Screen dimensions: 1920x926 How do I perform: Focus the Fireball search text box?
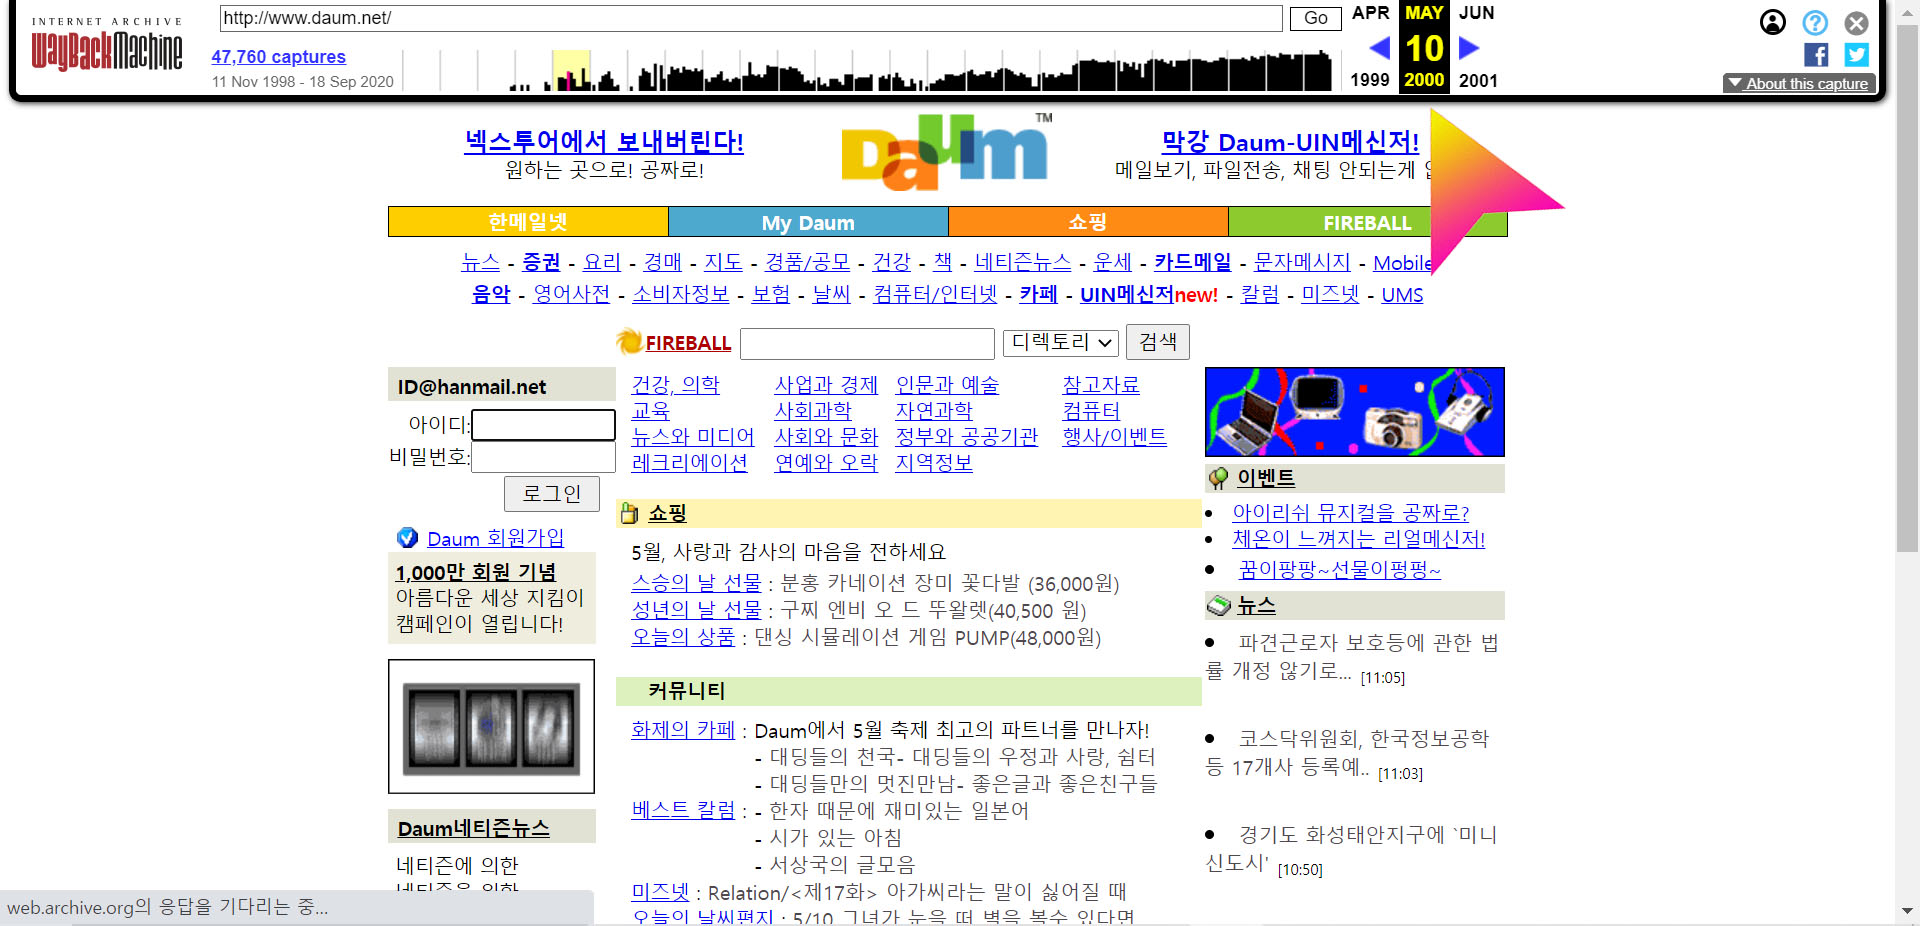[867, 343]
